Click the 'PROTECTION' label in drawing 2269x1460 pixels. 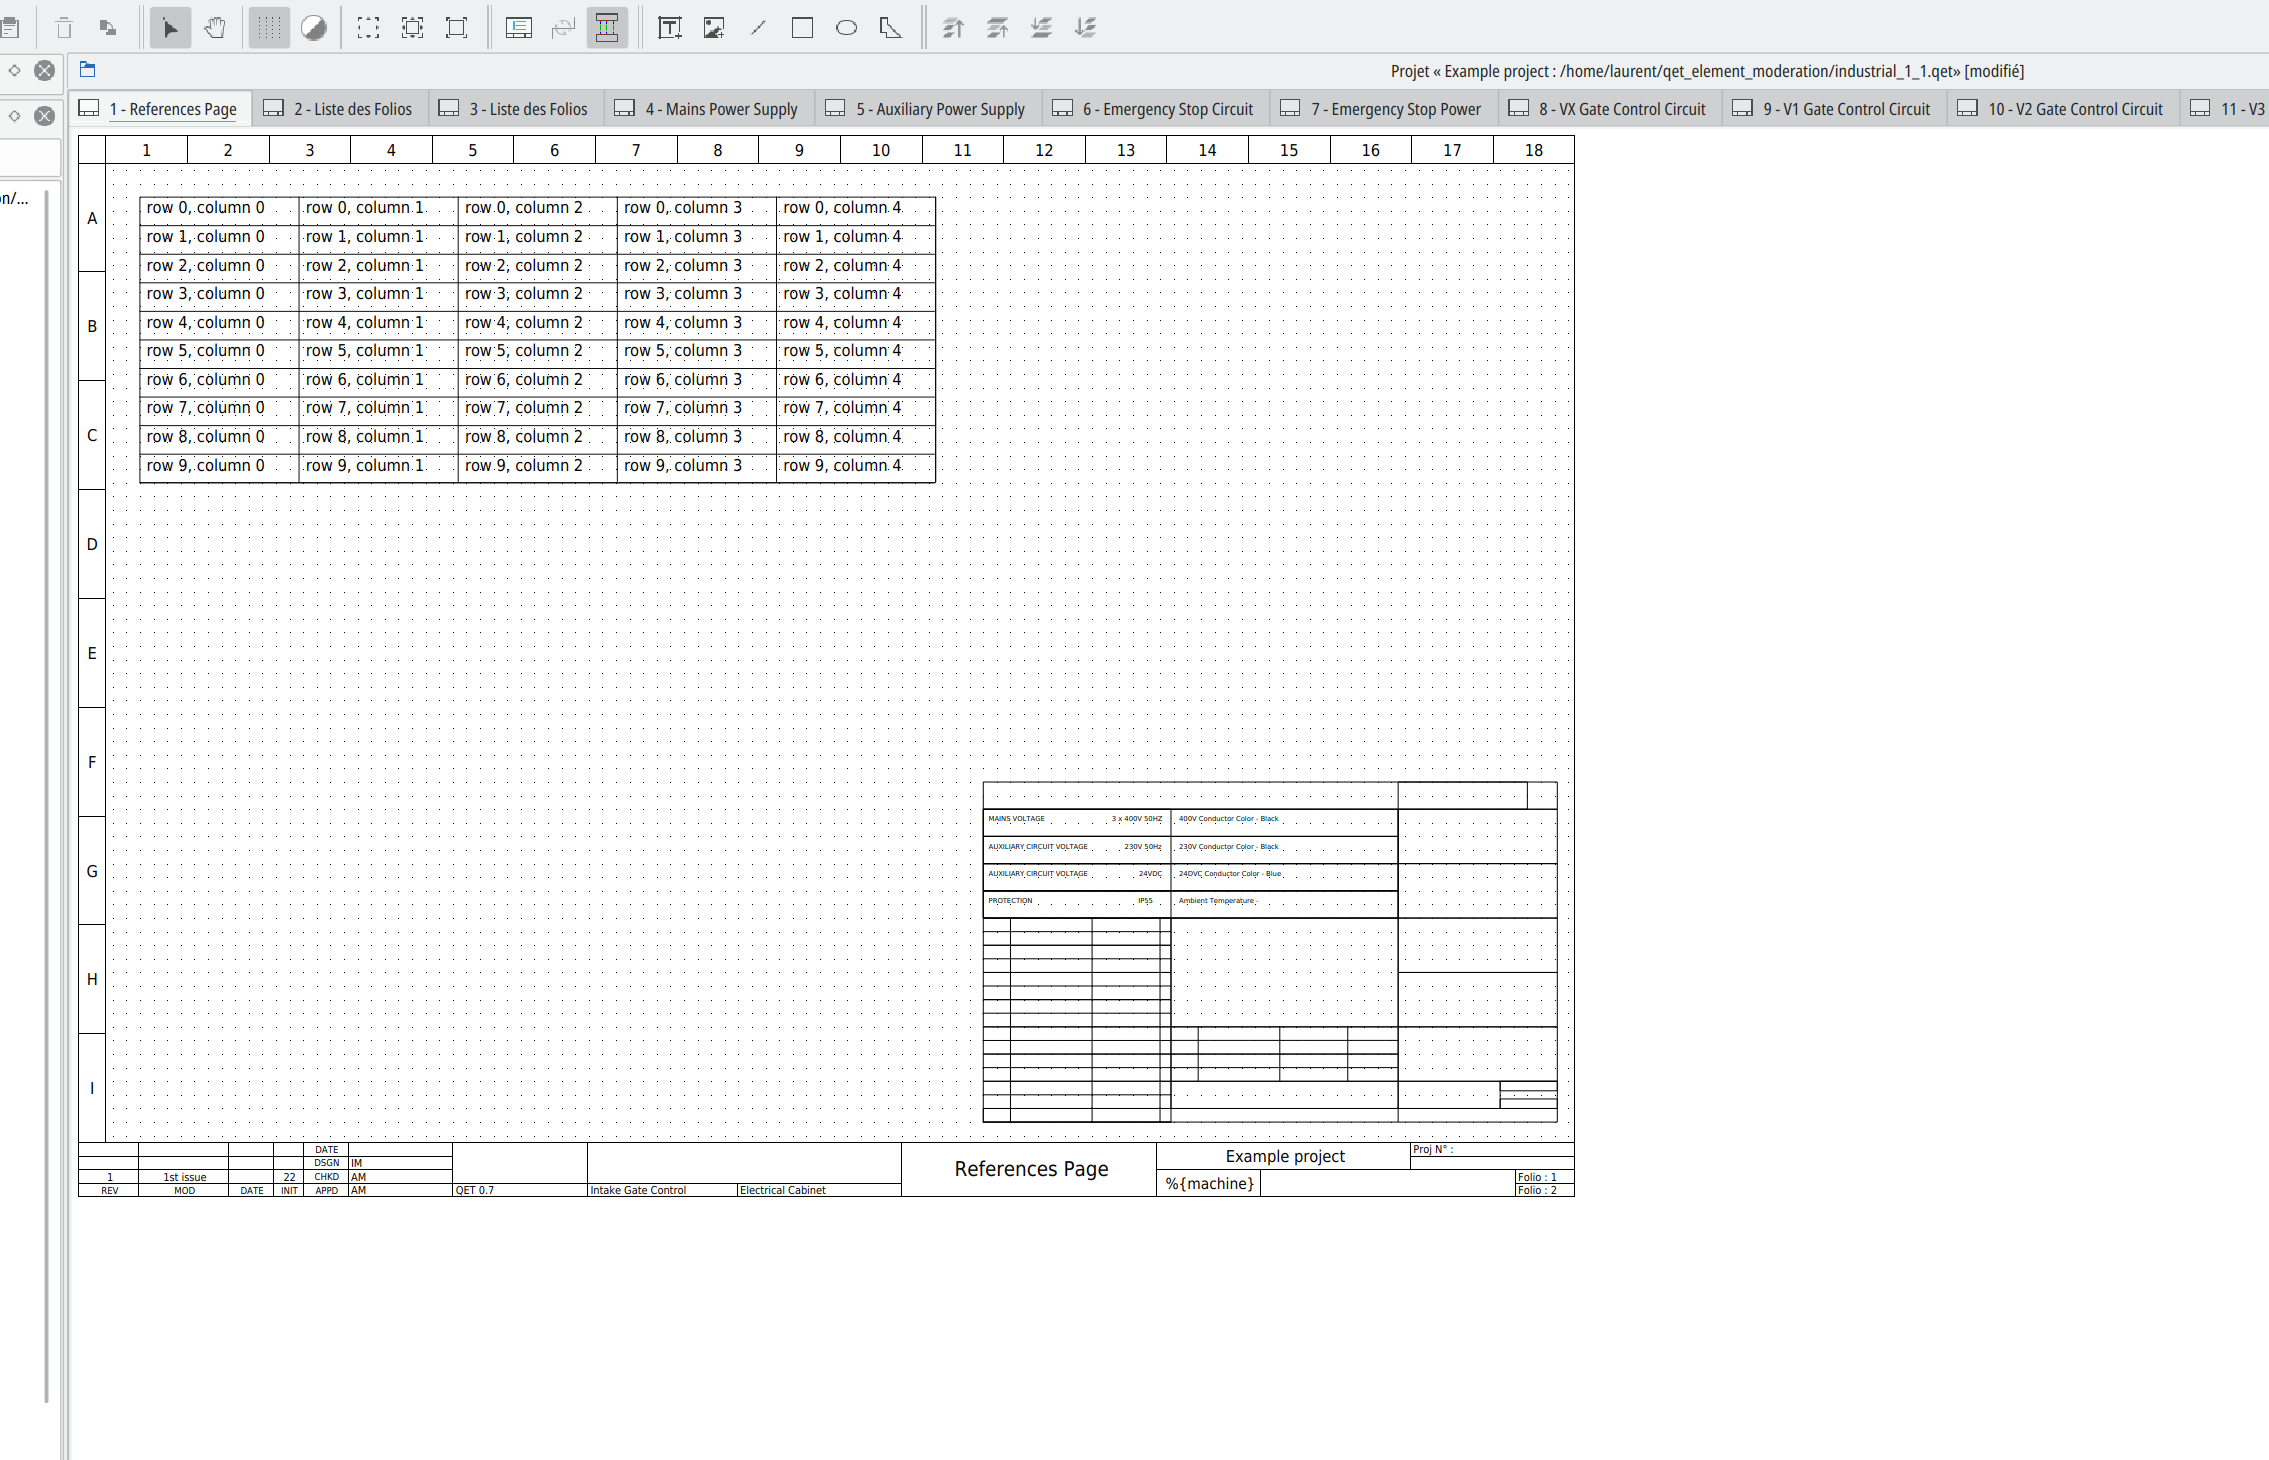(x=1010, y=901)
